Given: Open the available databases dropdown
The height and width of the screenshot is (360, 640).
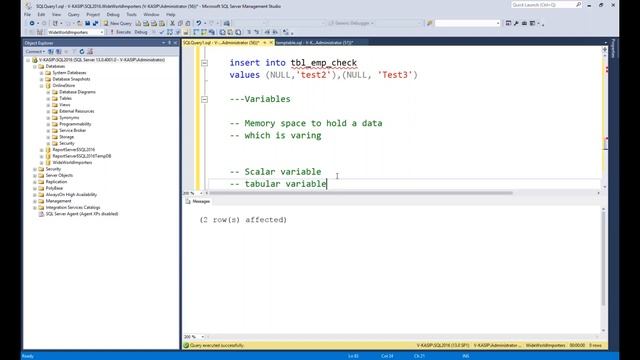Looking at the screenshot, I should [102, 32].
